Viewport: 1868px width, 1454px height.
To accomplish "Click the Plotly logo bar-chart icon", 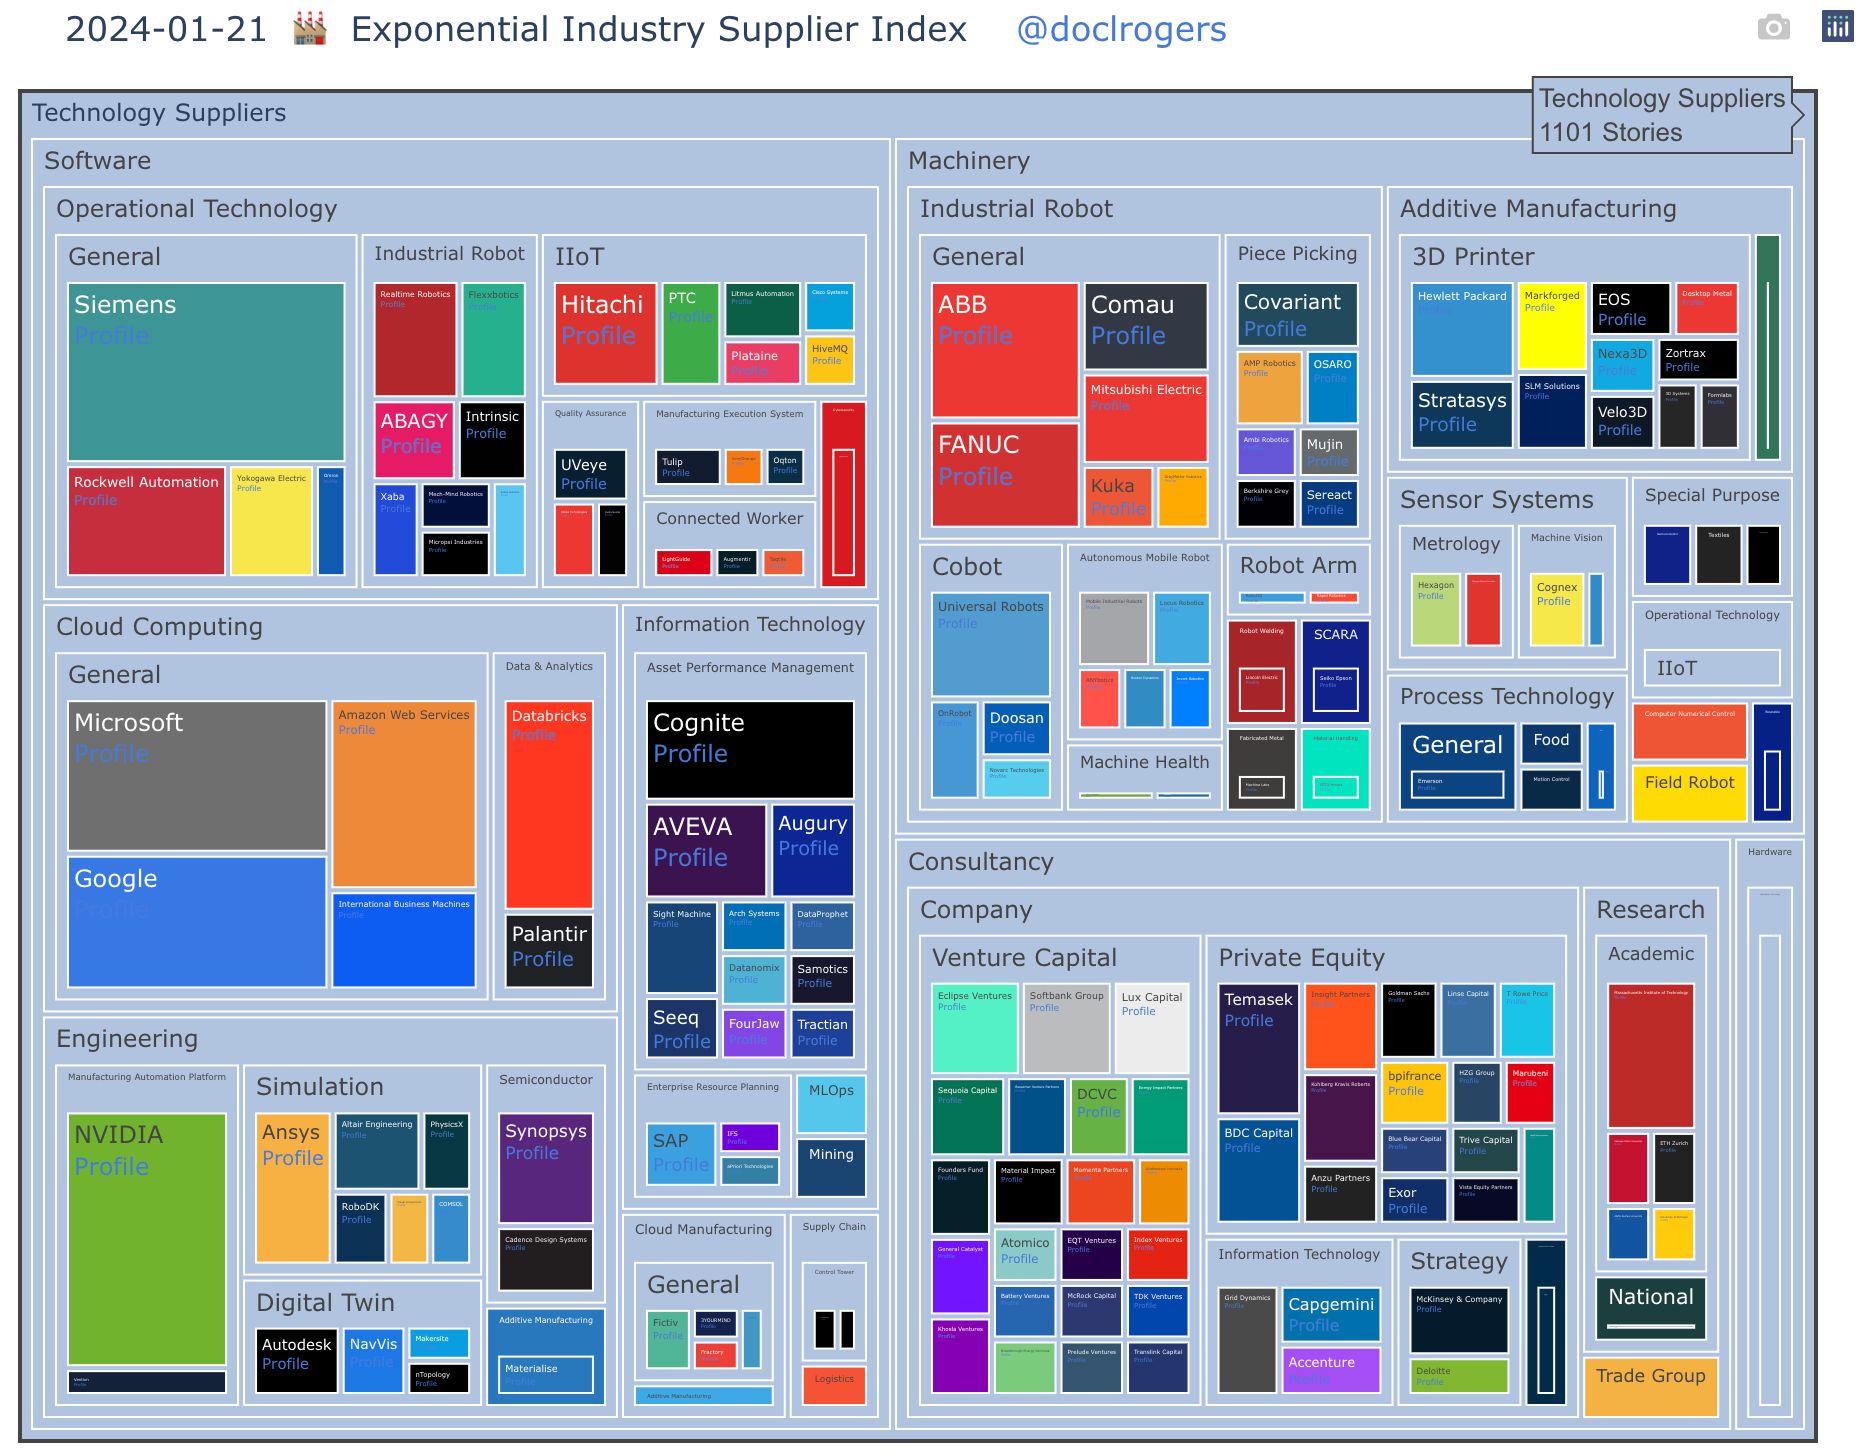I will 1838,27.
